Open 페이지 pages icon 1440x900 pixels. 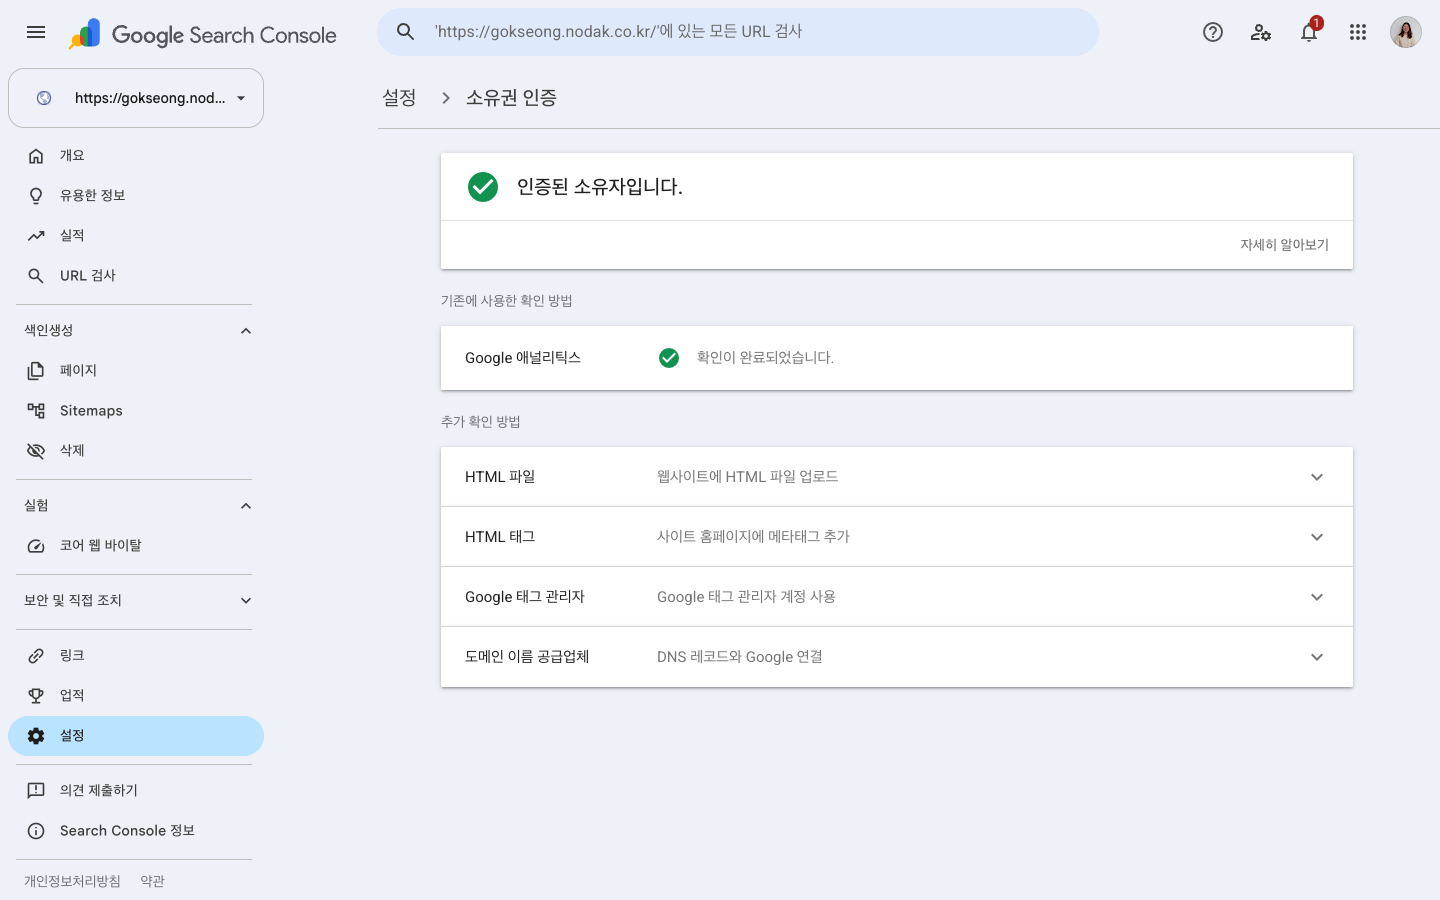(x=36, y=371)
